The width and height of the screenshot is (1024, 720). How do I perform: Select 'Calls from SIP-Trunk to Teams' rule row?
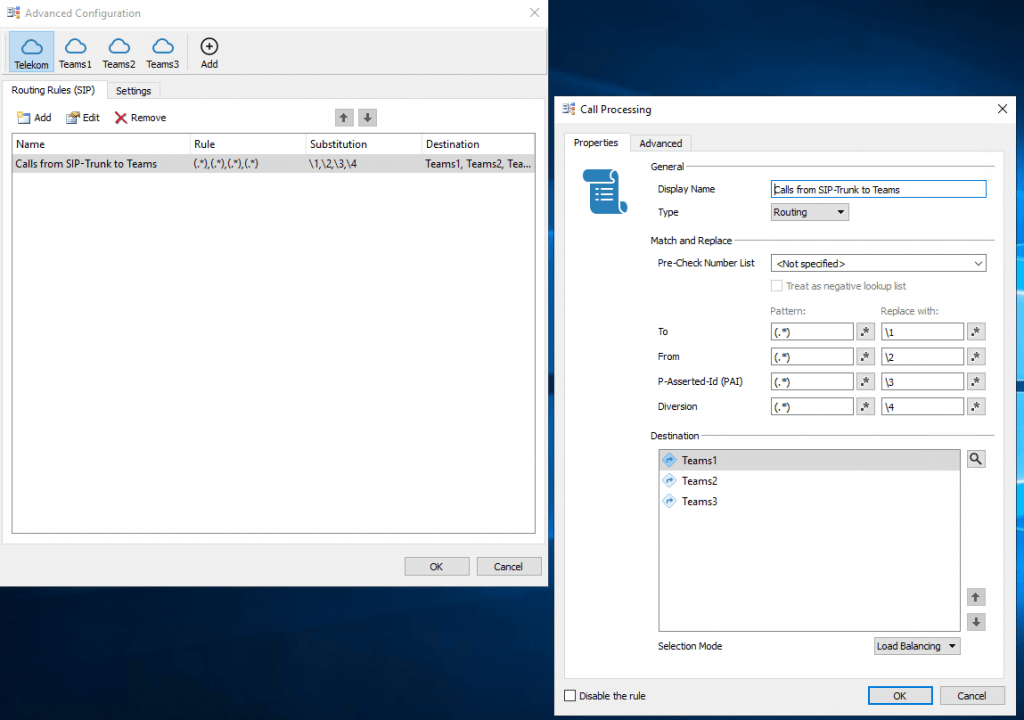point(273,164)
